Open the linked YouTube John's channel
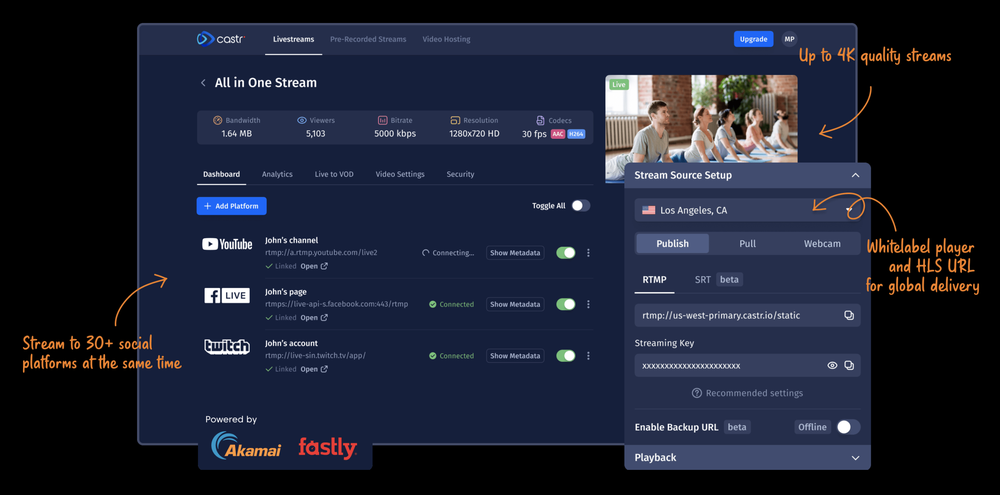The width and height of the screenshot is (1000, 495). click(x=314, y=266)
